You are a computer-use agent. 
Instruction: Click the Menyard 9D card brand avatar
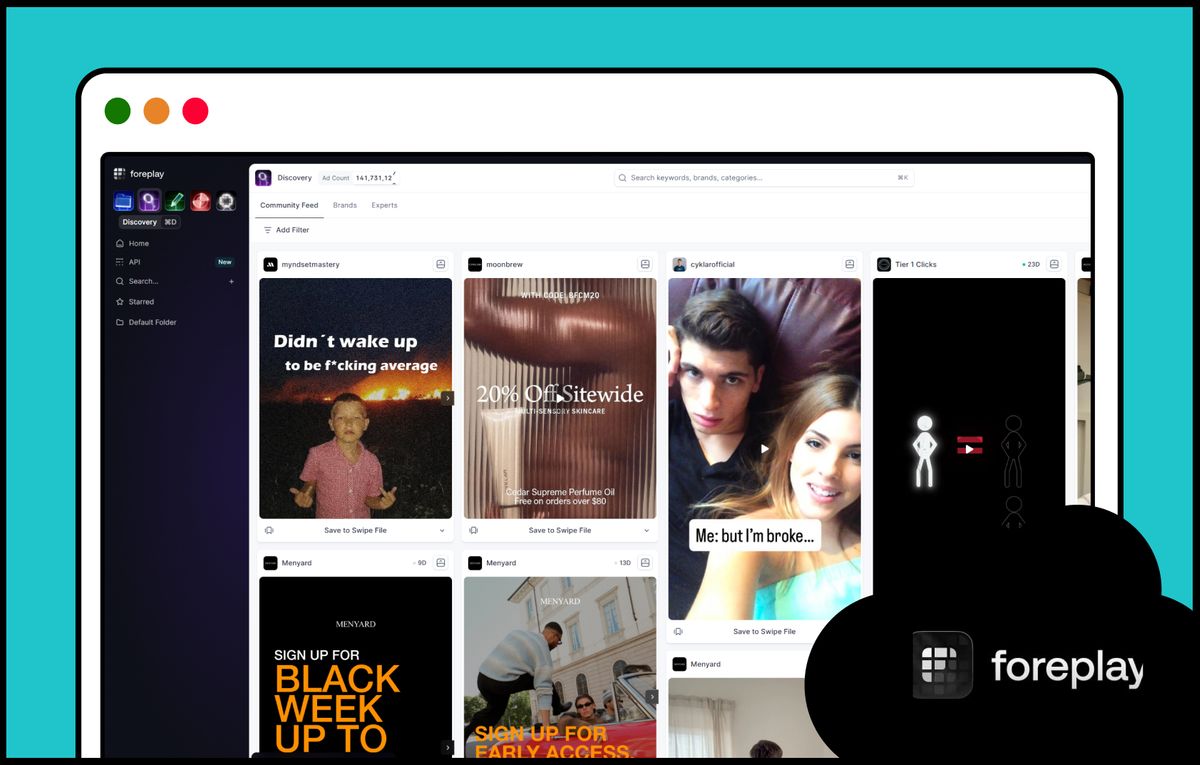coord(270,563)
